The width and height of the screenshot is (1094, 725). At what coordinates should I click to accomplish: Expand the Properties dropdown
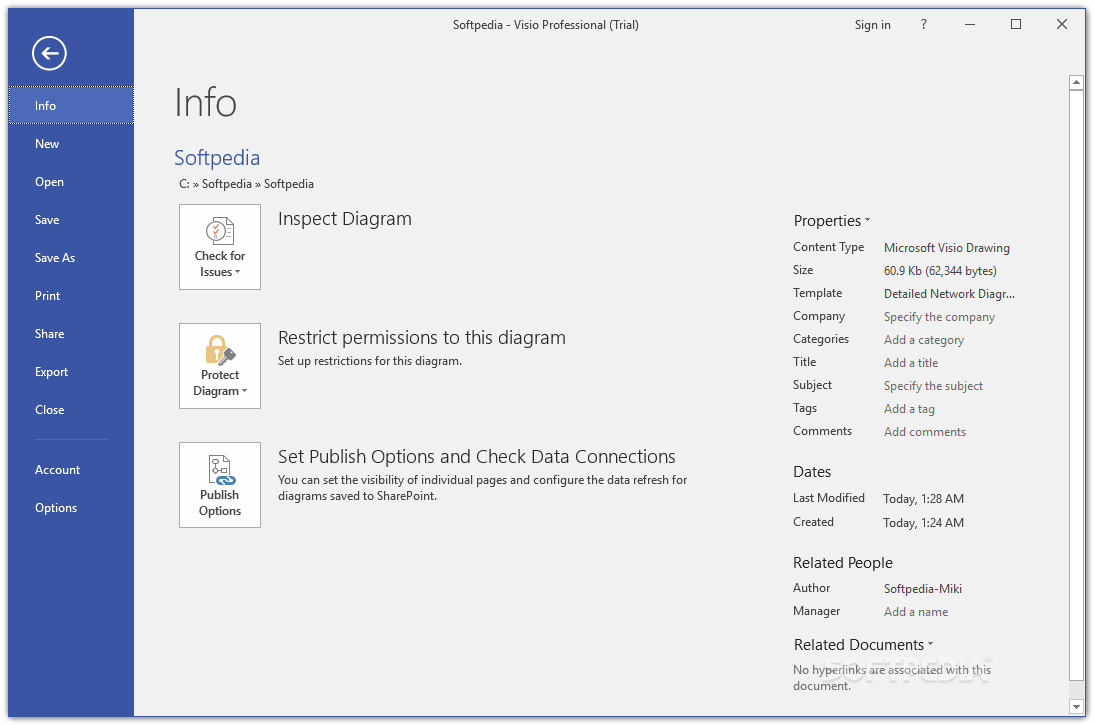[832, 221]
